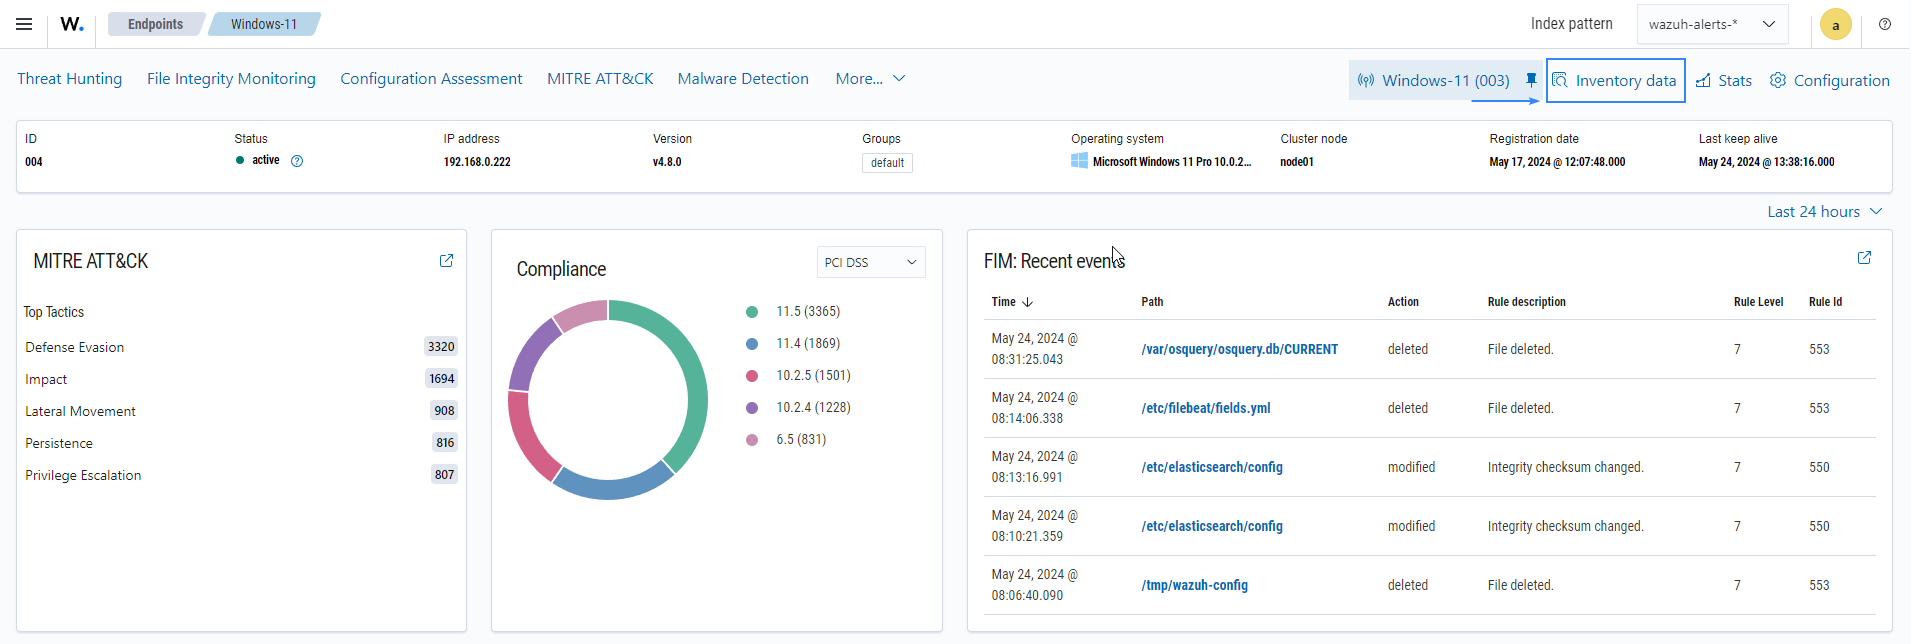Click the agent signal icon for Windows-11 (003)
The image size is (1911, 644).
pyautogui.click(x=1366, y=80)
